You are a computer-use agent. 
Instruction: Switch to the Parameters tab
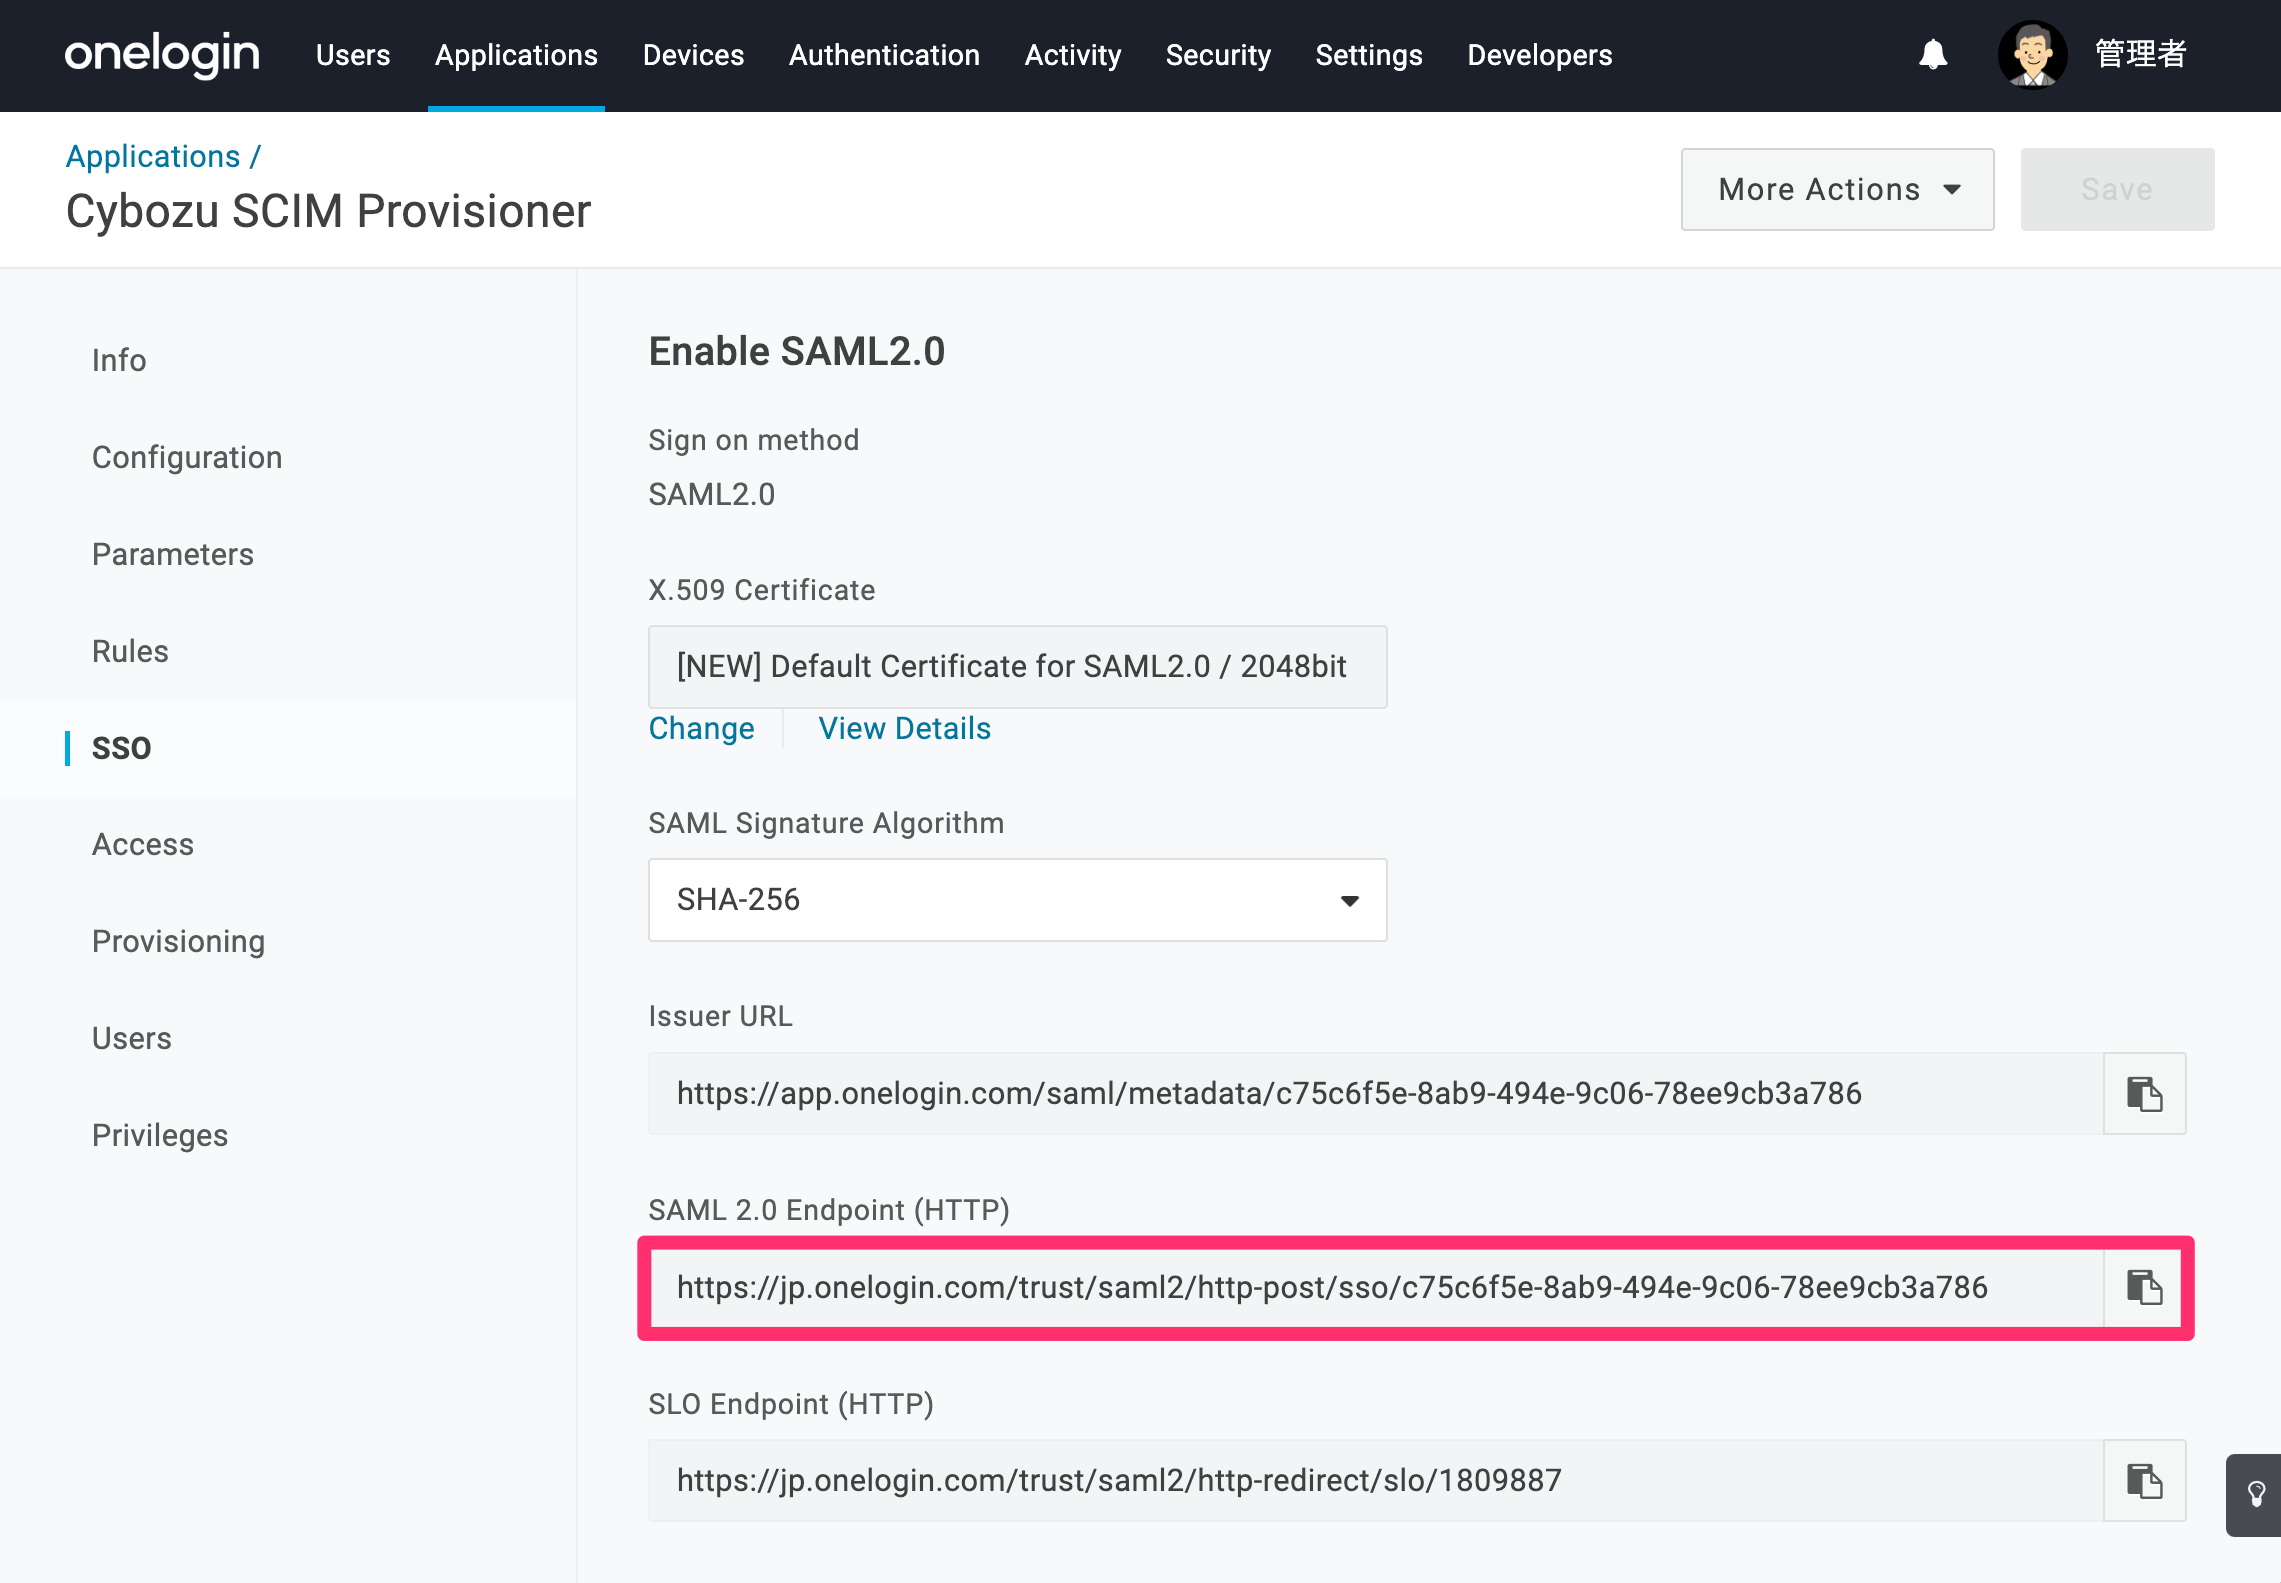point(173,554)
